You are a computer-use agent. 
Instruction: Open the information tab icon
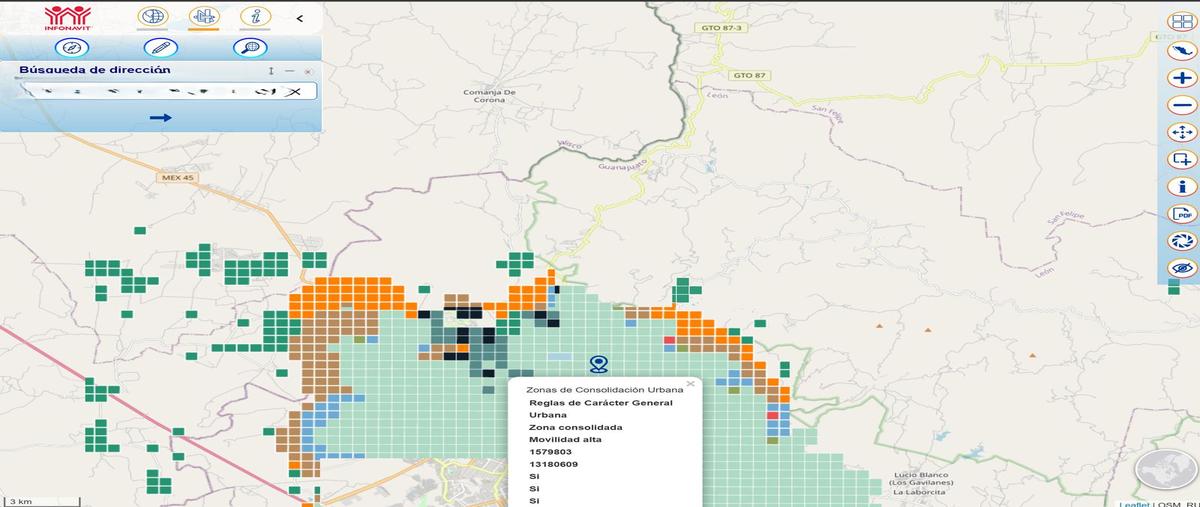pyautogui.click(x=256, y=17)
